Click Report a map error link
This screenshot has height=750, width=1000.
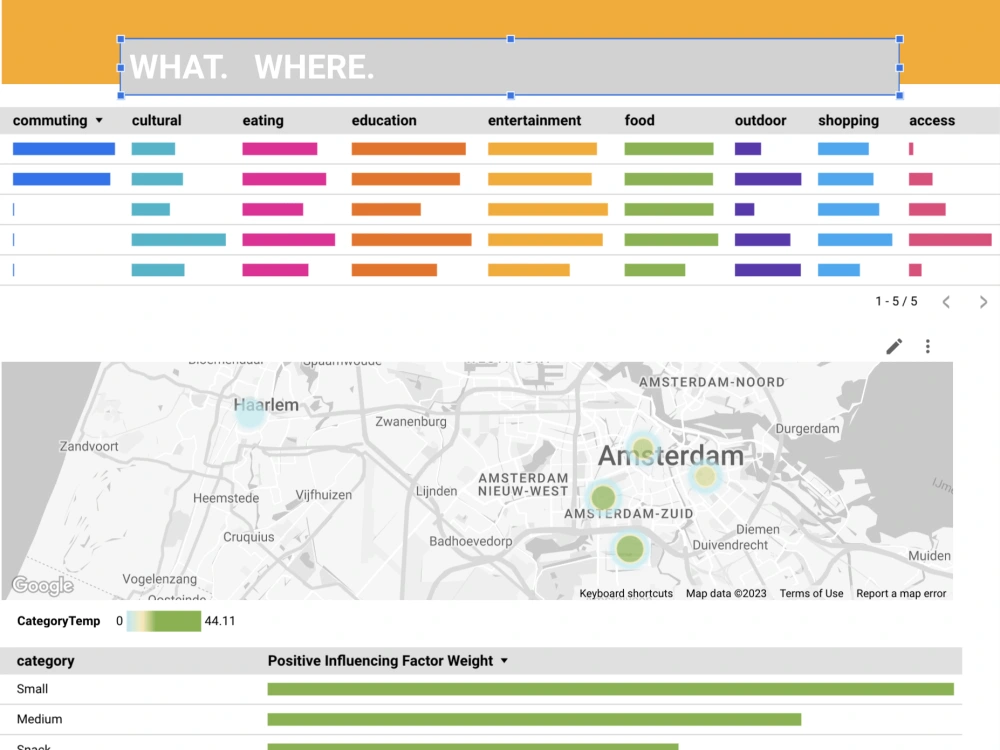[x=901, y=593]
